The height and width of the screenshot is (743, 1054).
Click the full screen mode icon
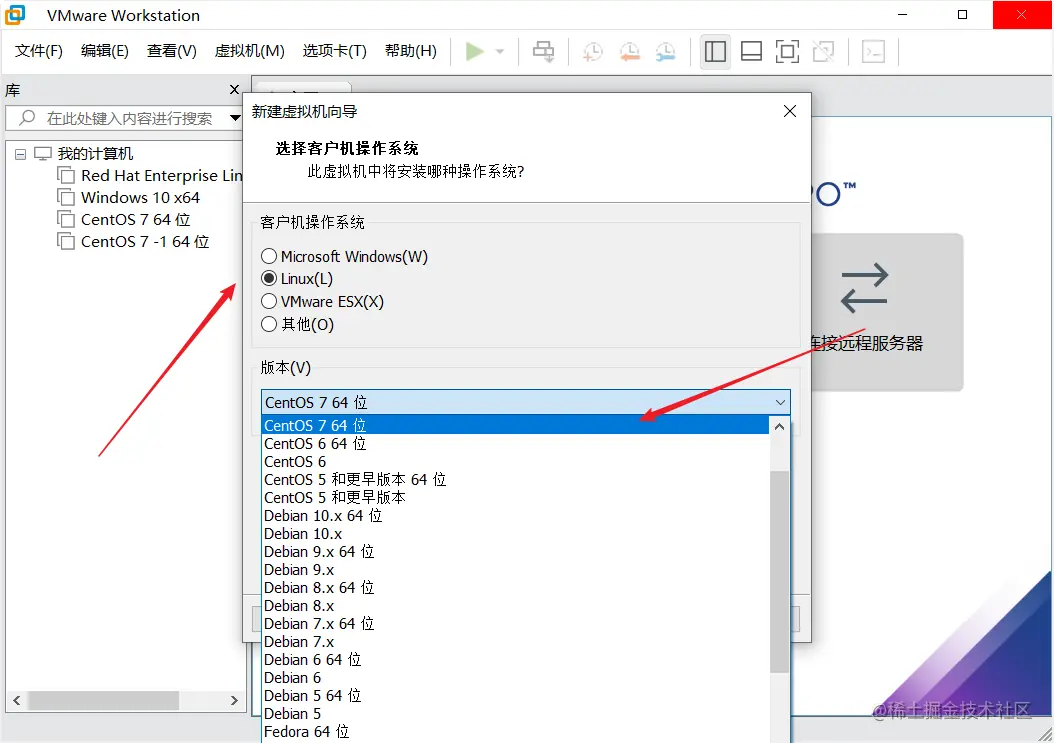(x=787, y=52)
